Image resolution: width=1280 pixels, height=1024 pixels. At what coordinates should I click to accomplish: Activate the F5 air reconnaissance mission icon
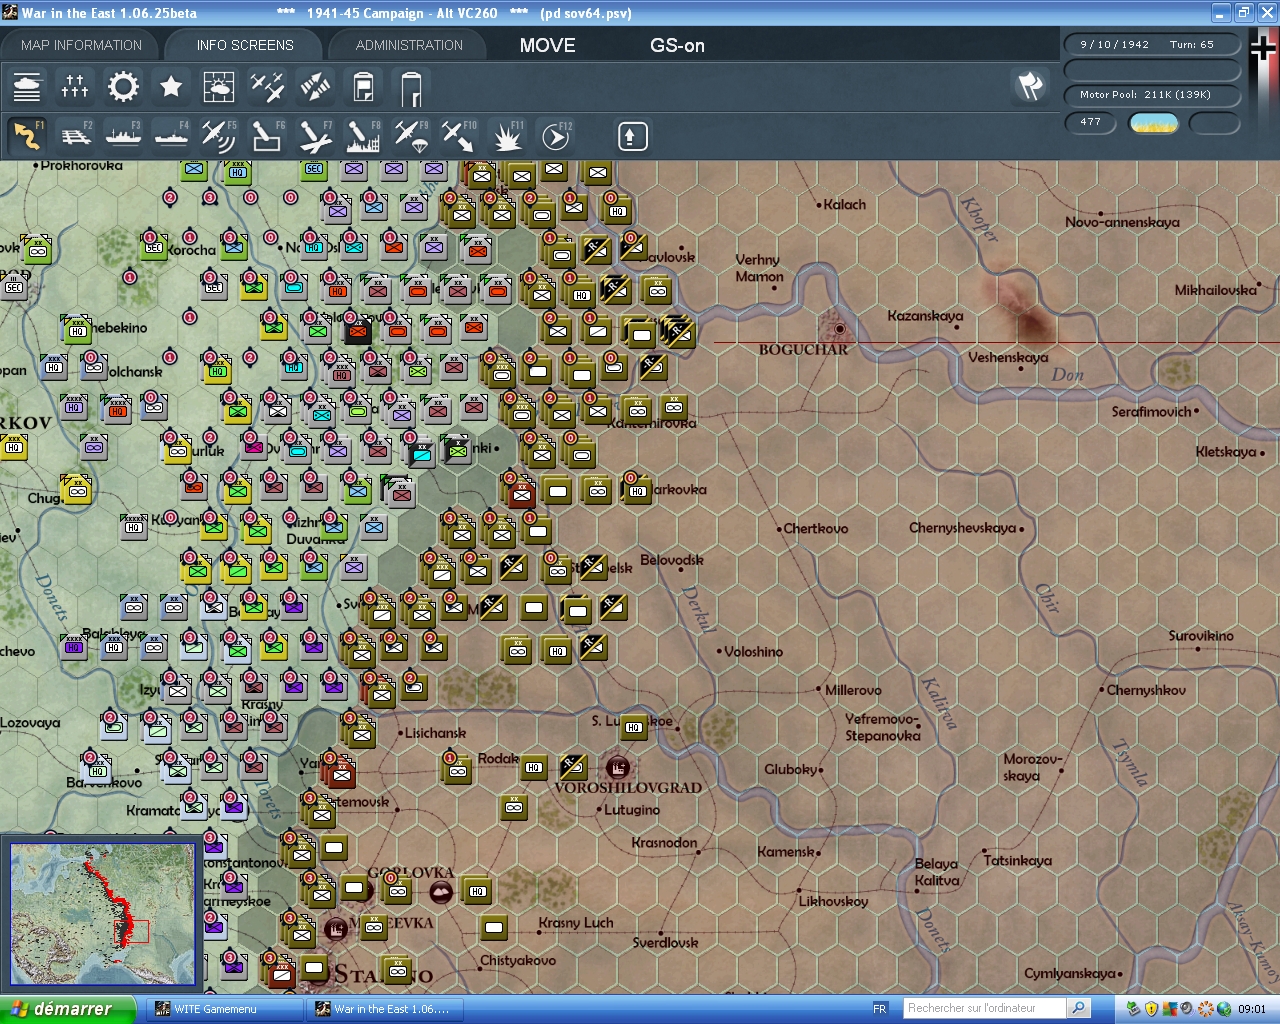pyautogui.click(x=219, y=135)
